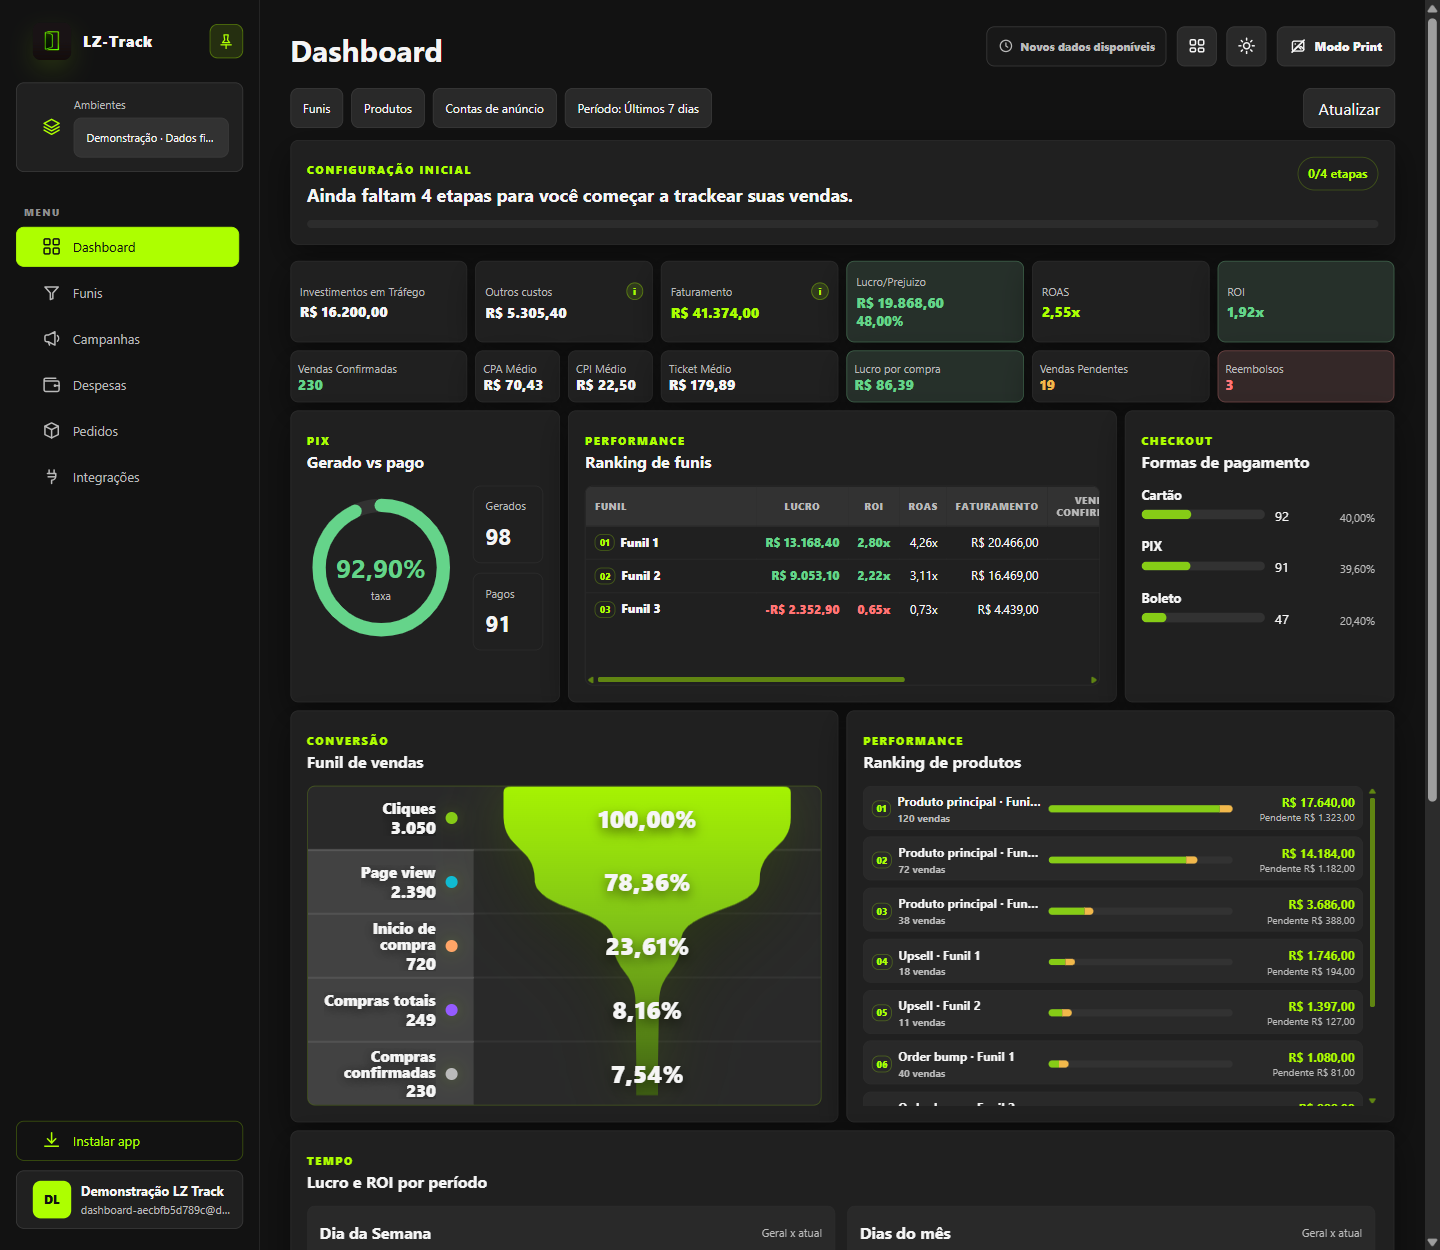Click the product ranking scroll up arrow
Image resolution: width=1440 pixels, height=1250 pixels.
pos(1372,791)
